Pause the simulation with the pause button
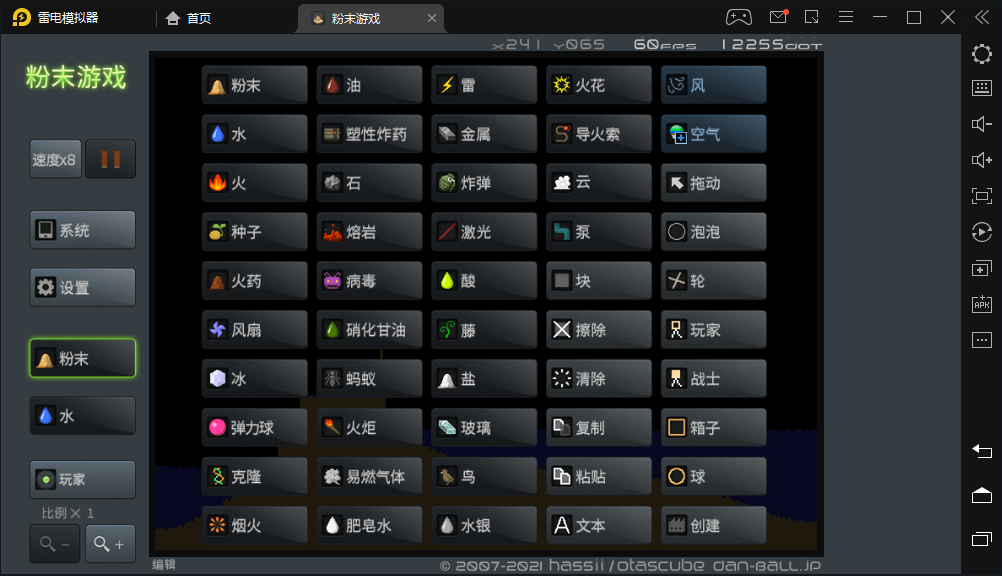The width and height of the screenshot is (1002, 576). click(111, 159)
